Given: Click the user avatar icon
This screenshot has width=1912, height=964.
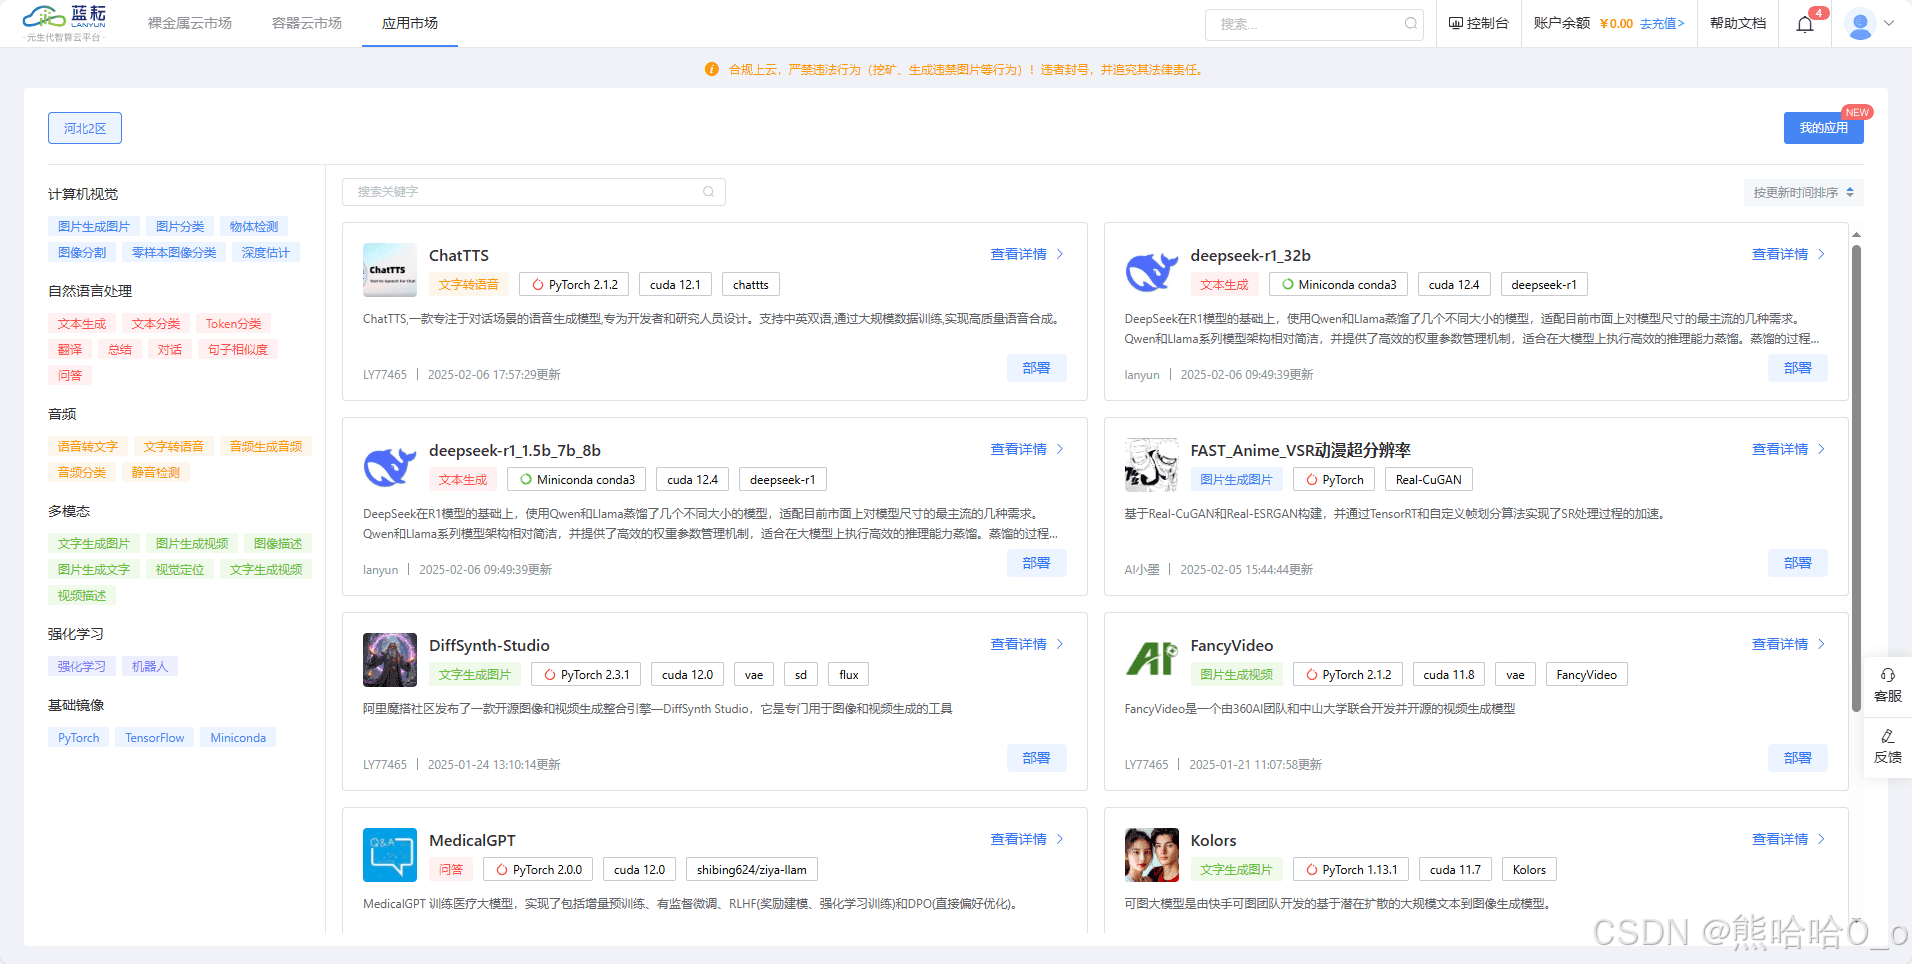Looking at the screenshot, I should click(1860, 24).
